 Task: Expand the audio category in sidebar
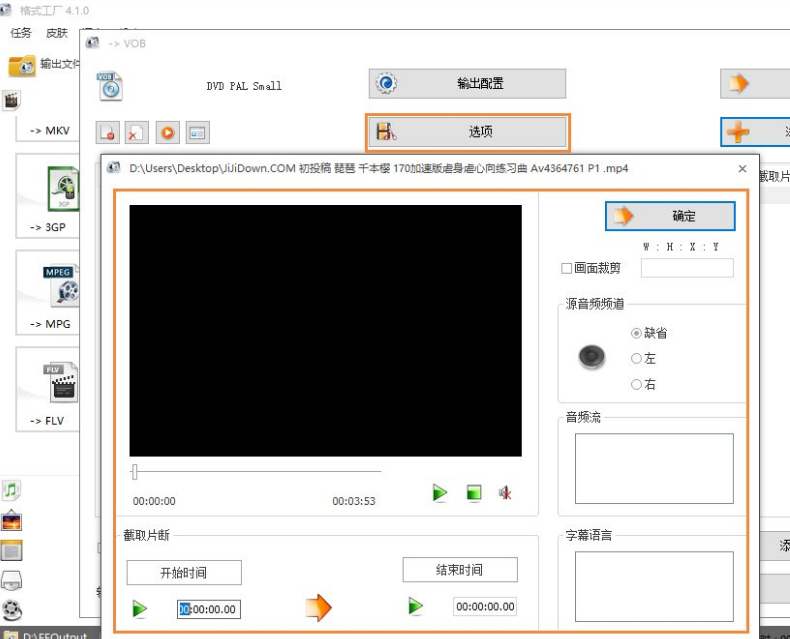click(11, 490)
